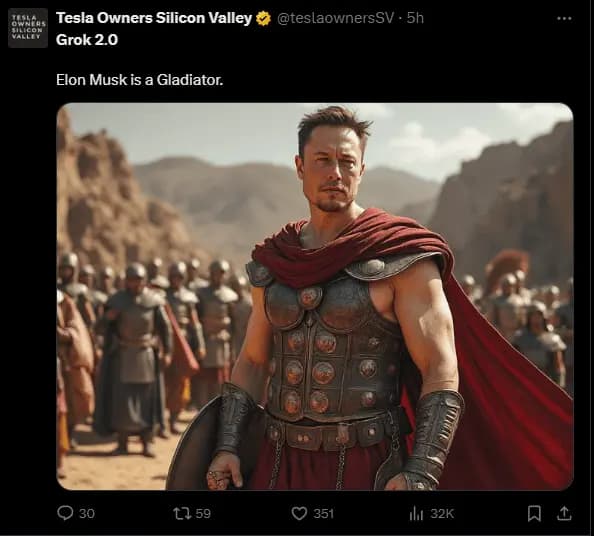
Task: Click the repost count 59
Action: [203, 513]
